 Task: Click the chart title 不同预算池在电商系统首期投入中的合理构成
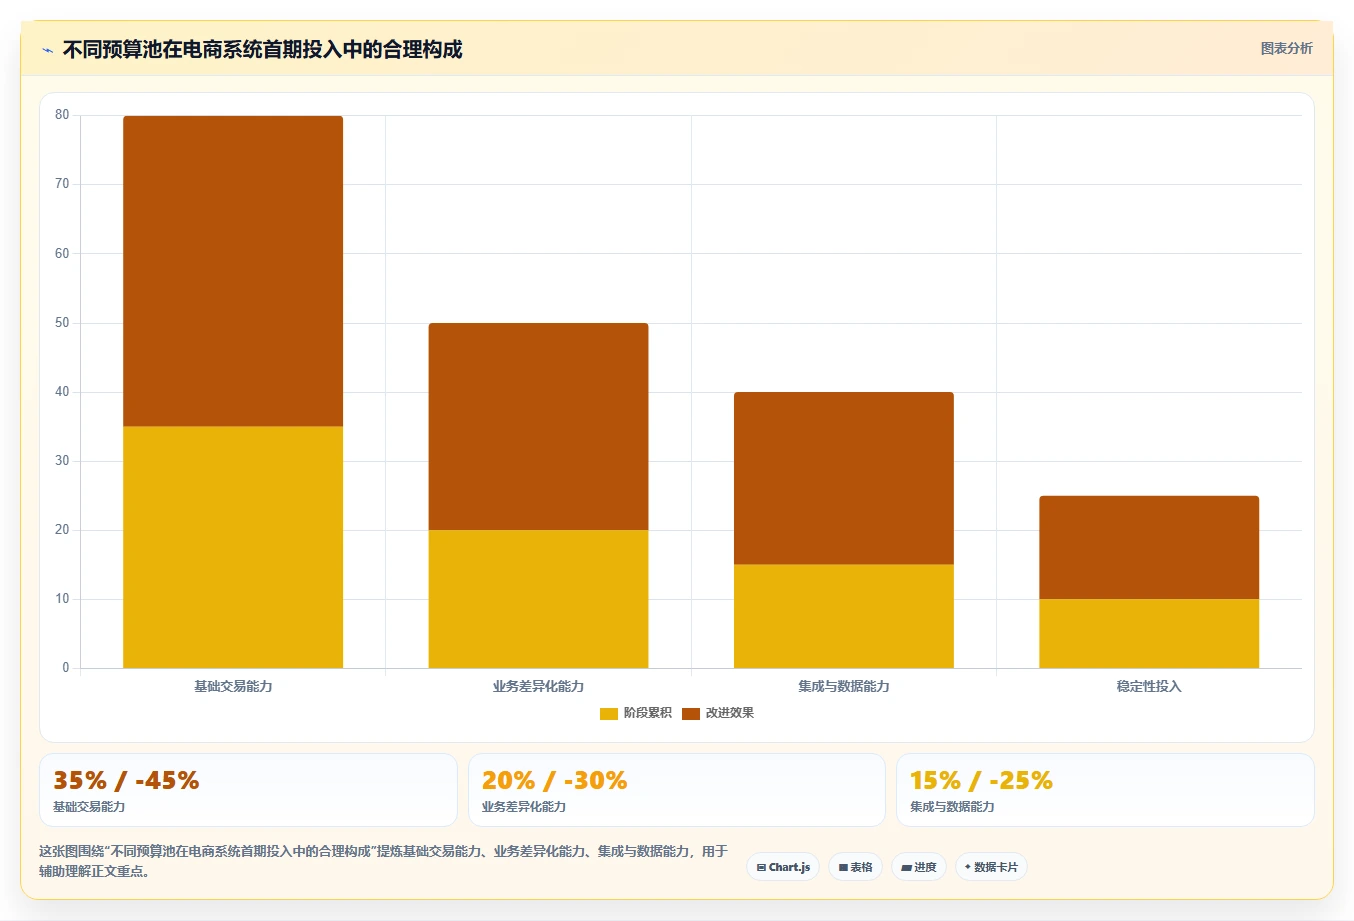[x=262, y=49]
